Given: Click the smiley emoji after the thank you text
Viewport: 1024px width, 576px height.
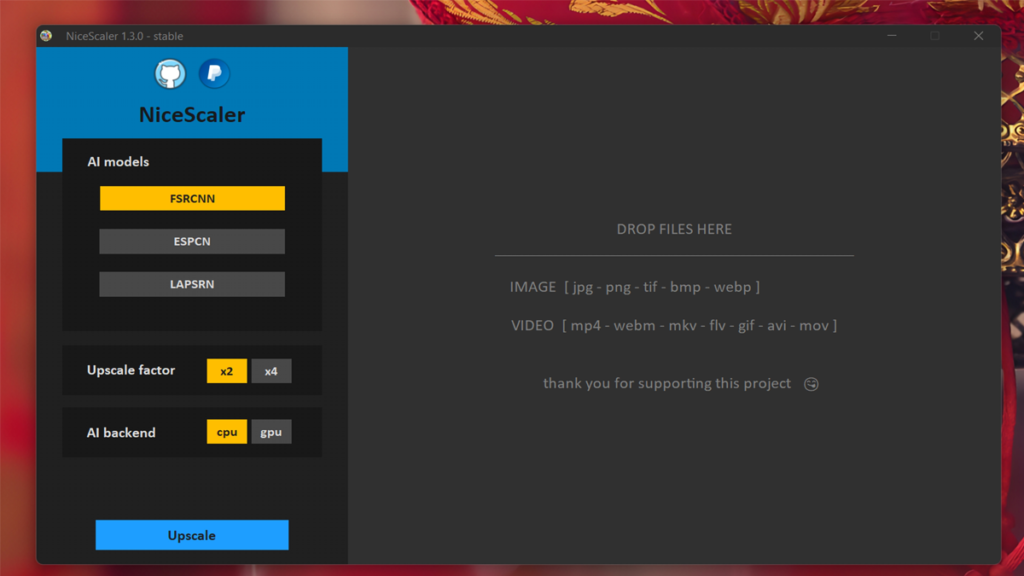Looking at the screenshot, I should coord(811,384).
